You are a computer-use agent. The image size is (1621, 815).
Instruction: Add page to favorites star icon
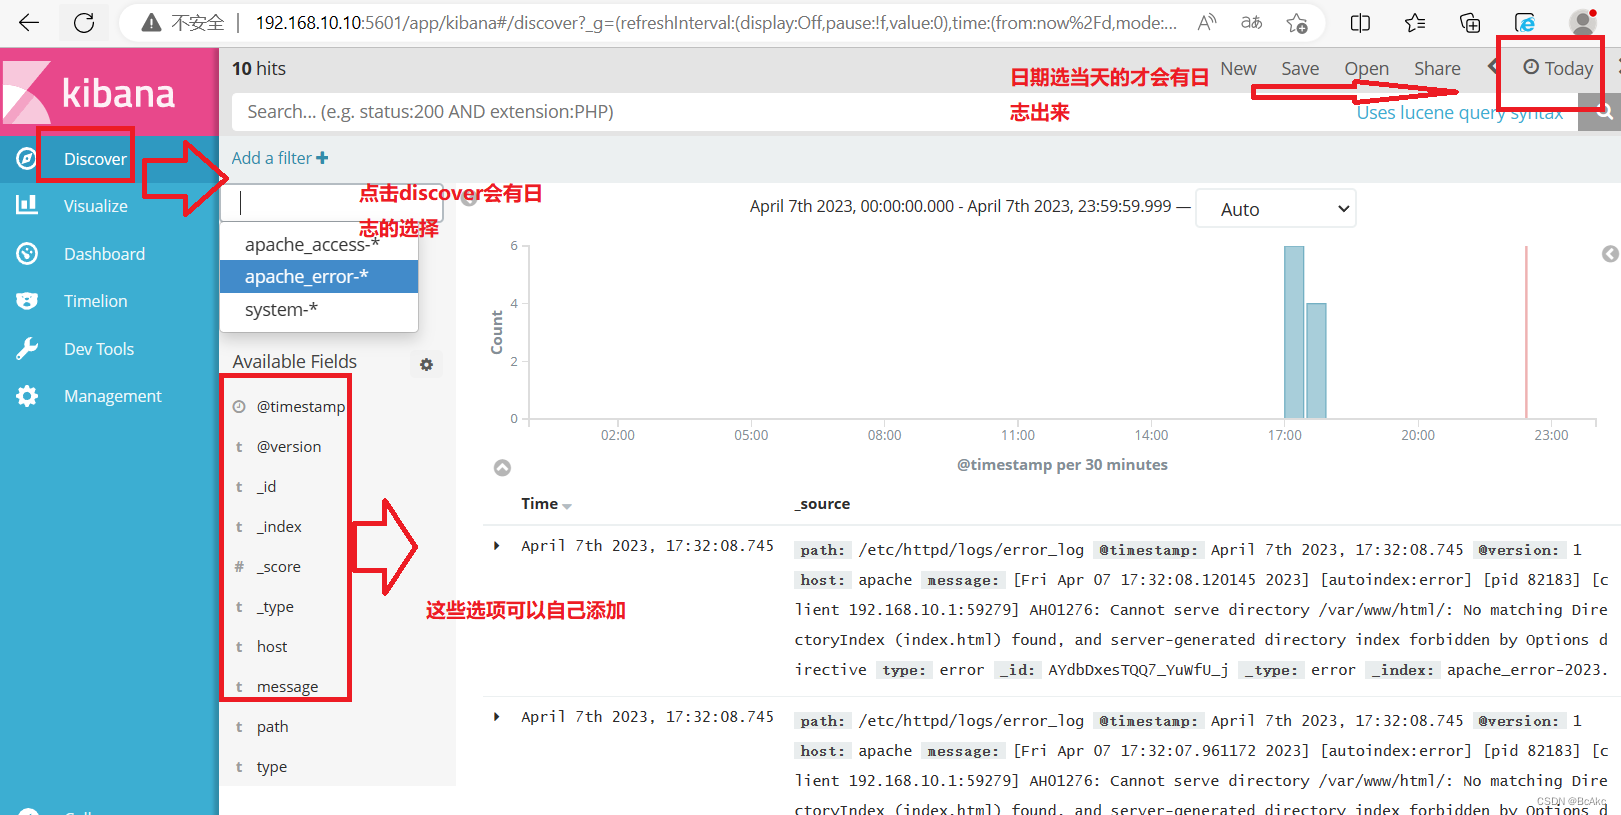(1297, 22)
